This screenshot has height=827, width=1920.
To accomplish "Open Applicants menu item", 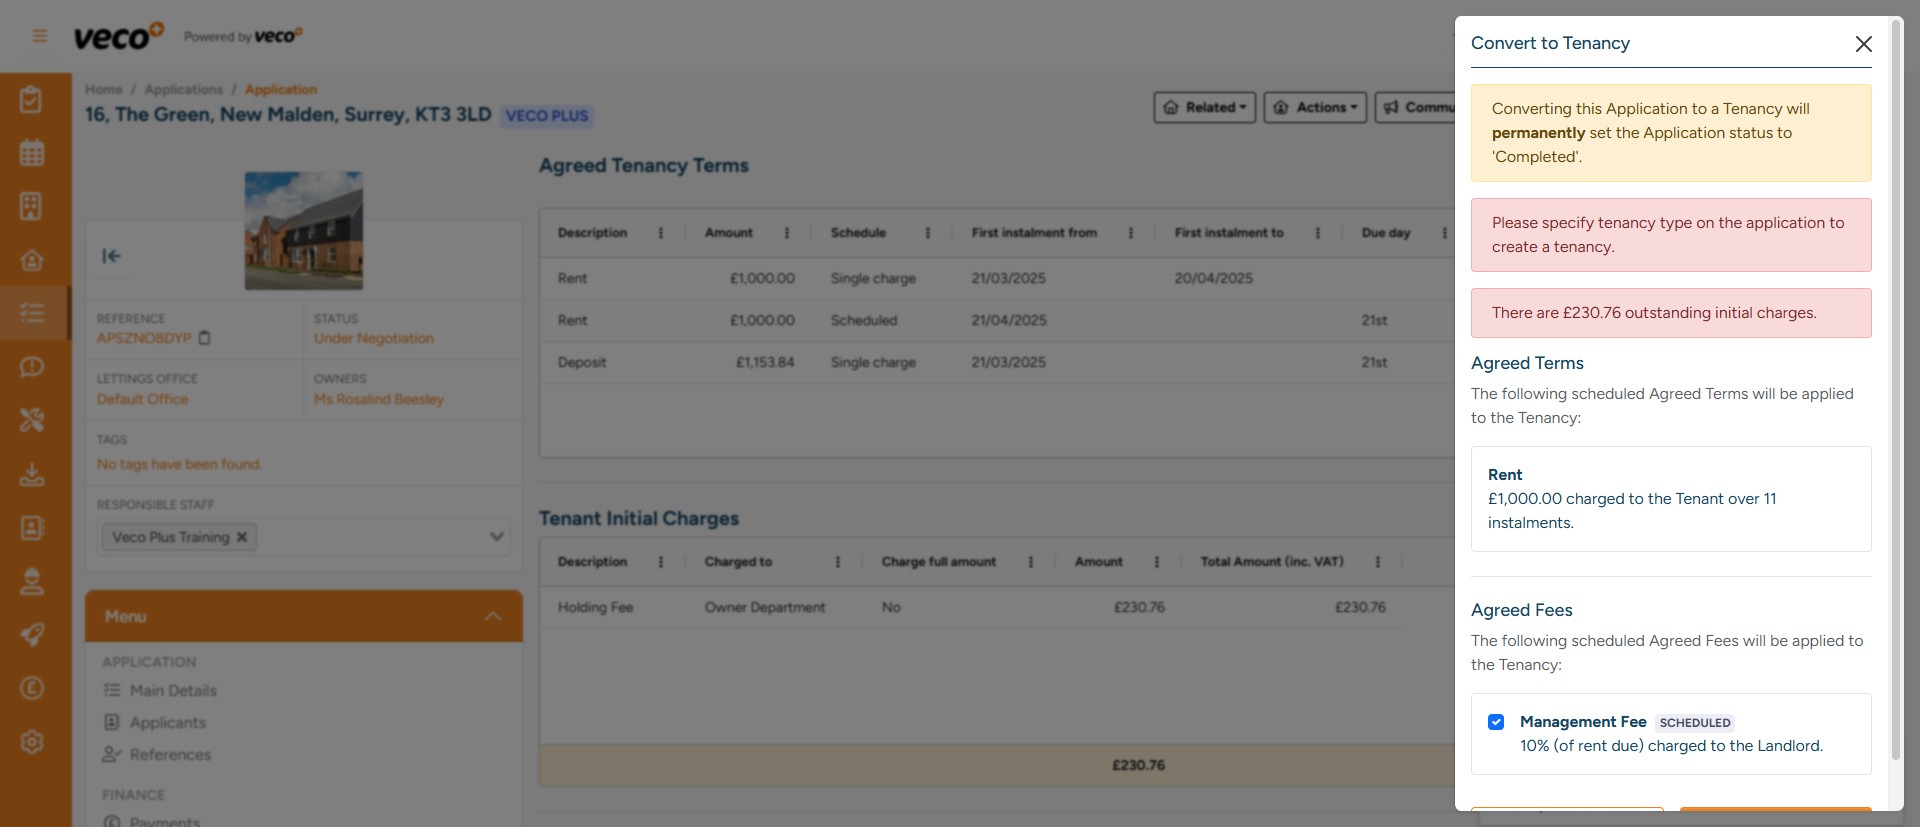I will point(168,722).
